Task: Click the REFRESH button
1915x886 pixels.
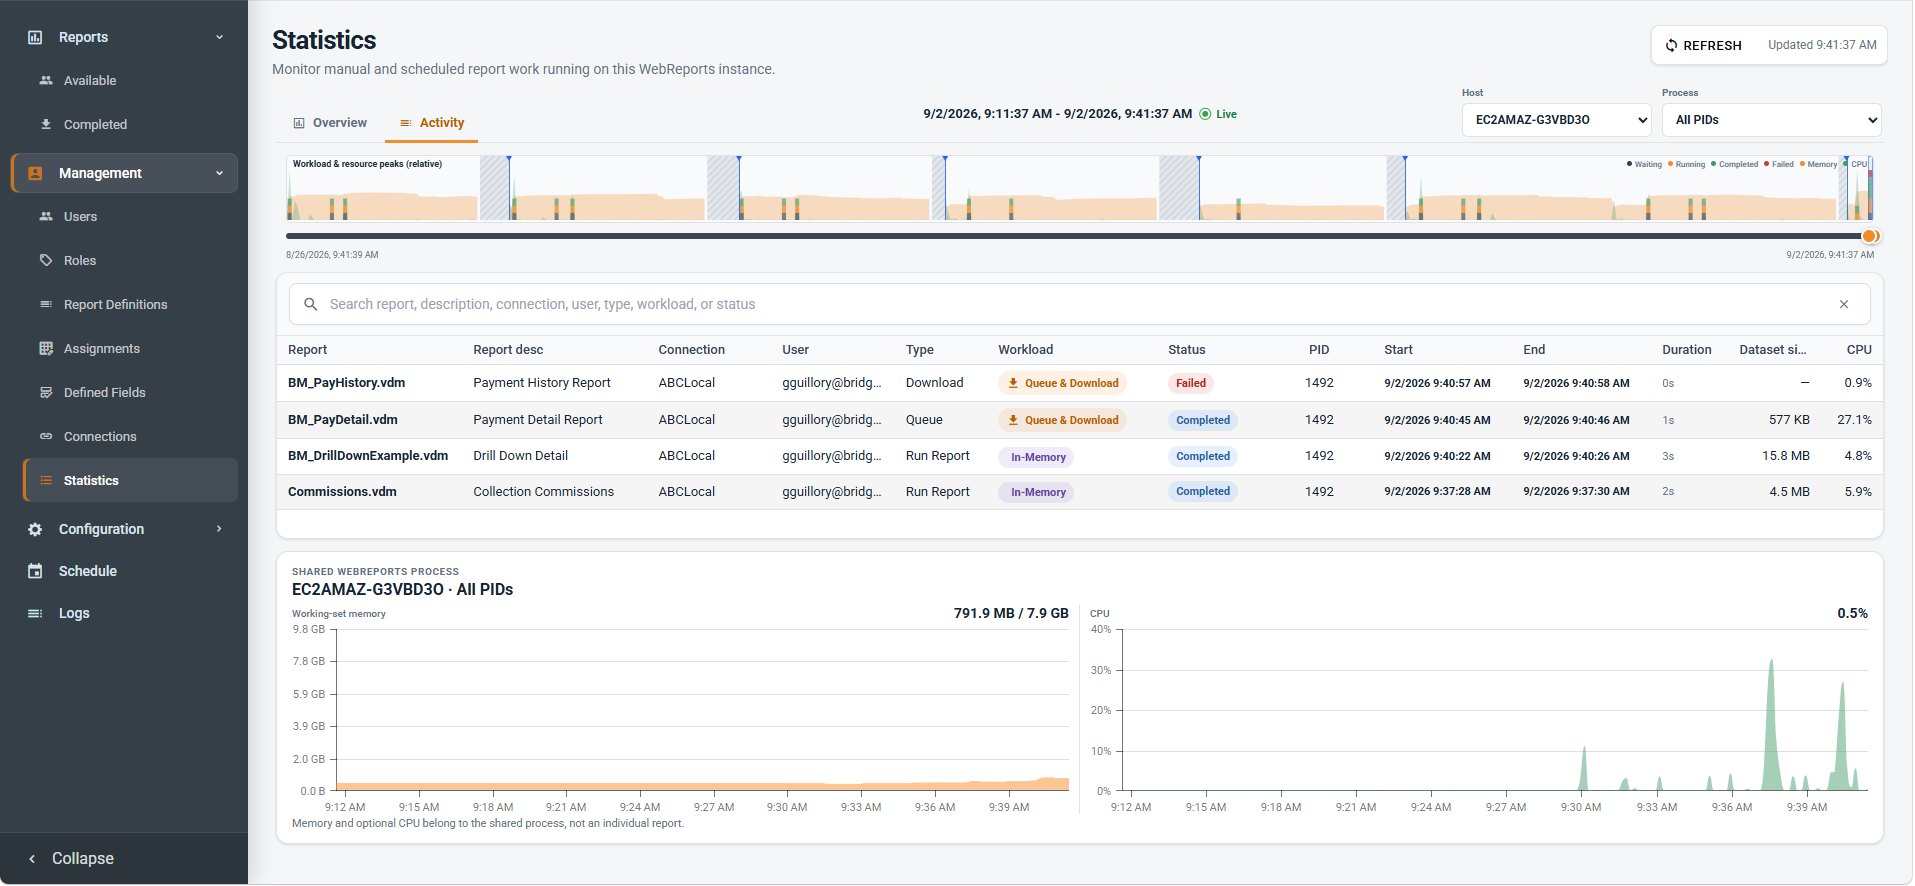Action: pyautogui.click(x=1703, y=45)
